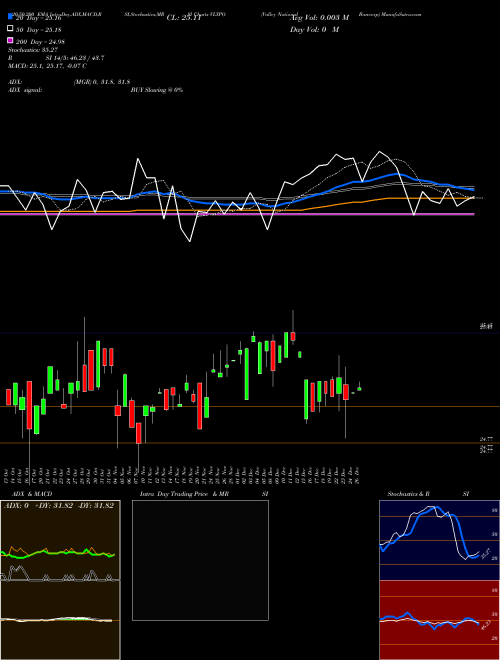The height and width of the screenshot is (660, 500).
Task: Click the last small green candlestick on the chart
Action: 359,389
